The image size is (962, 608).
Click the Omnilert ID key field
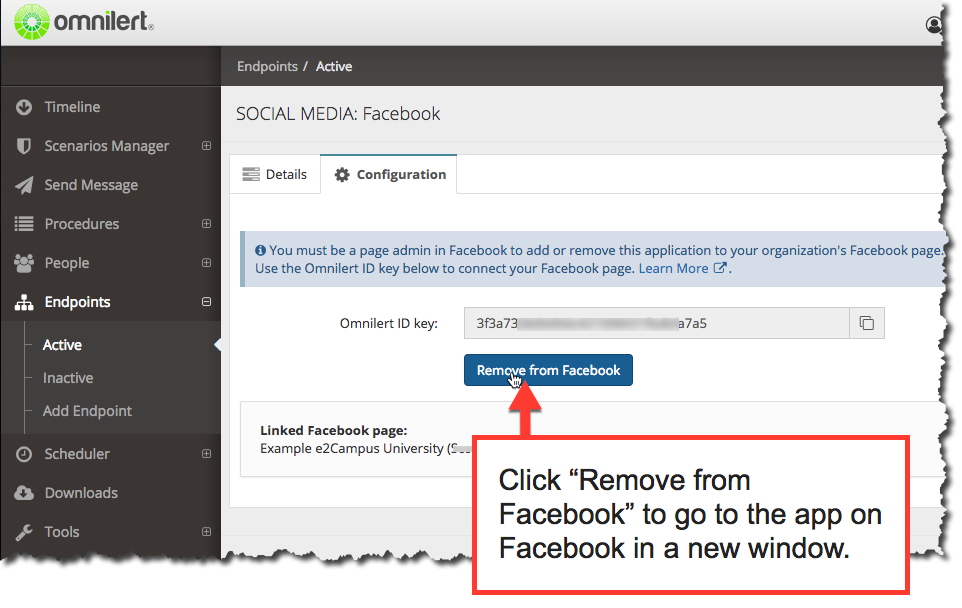[656, 323]
